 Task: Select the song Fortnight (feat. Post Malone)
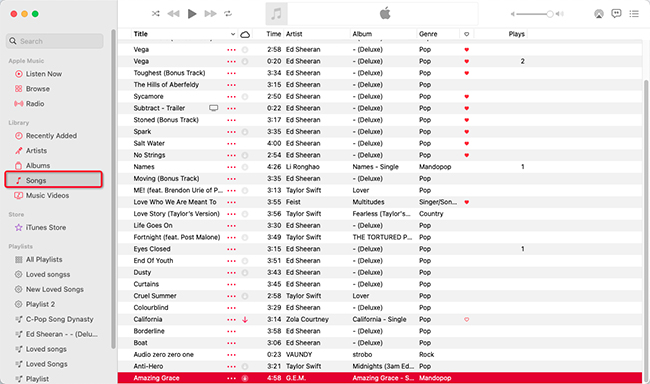click(177, 237)
